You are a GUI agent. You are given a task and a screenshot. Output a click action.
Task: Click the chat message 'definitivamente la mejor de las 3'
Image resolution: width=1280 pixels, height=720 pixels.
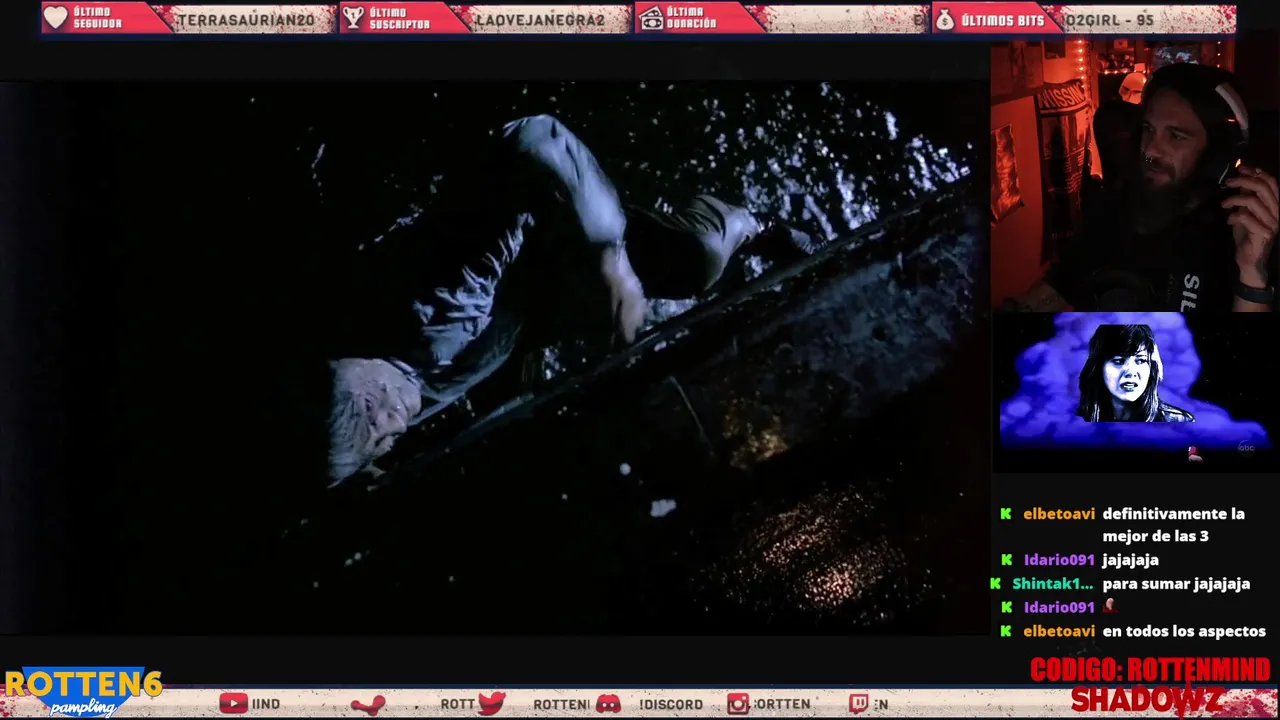(1173, 525)
